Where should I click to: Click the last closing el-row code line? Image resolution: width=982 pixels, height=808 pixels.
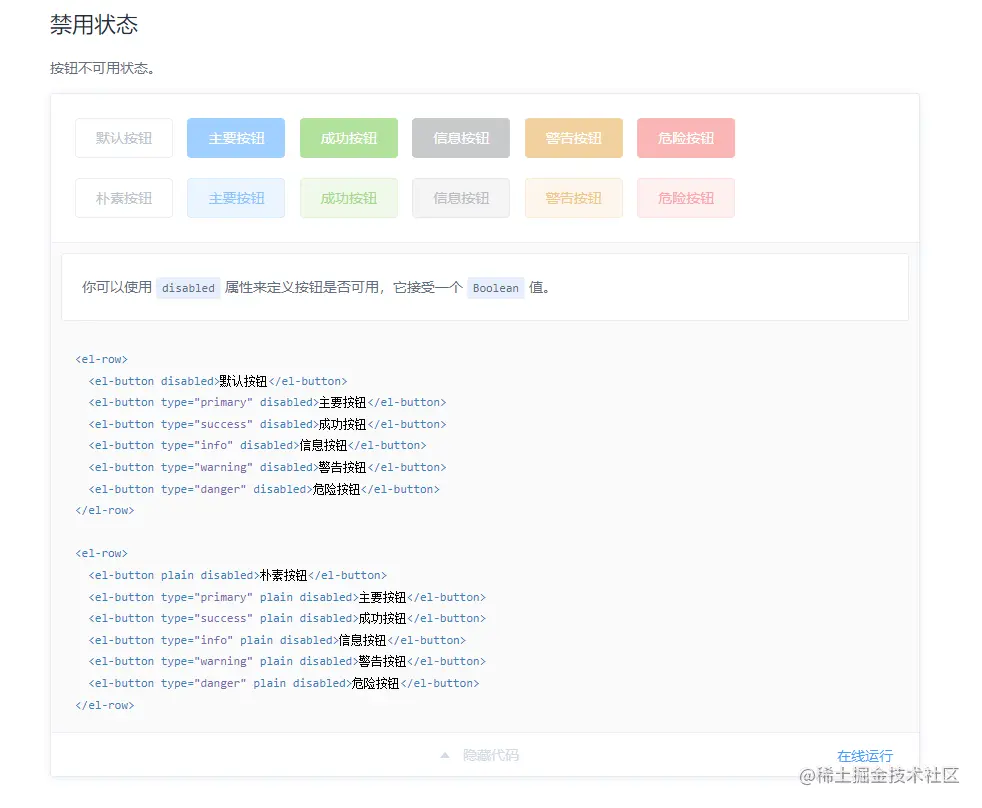pyautogui.click(x=105, y=705)
